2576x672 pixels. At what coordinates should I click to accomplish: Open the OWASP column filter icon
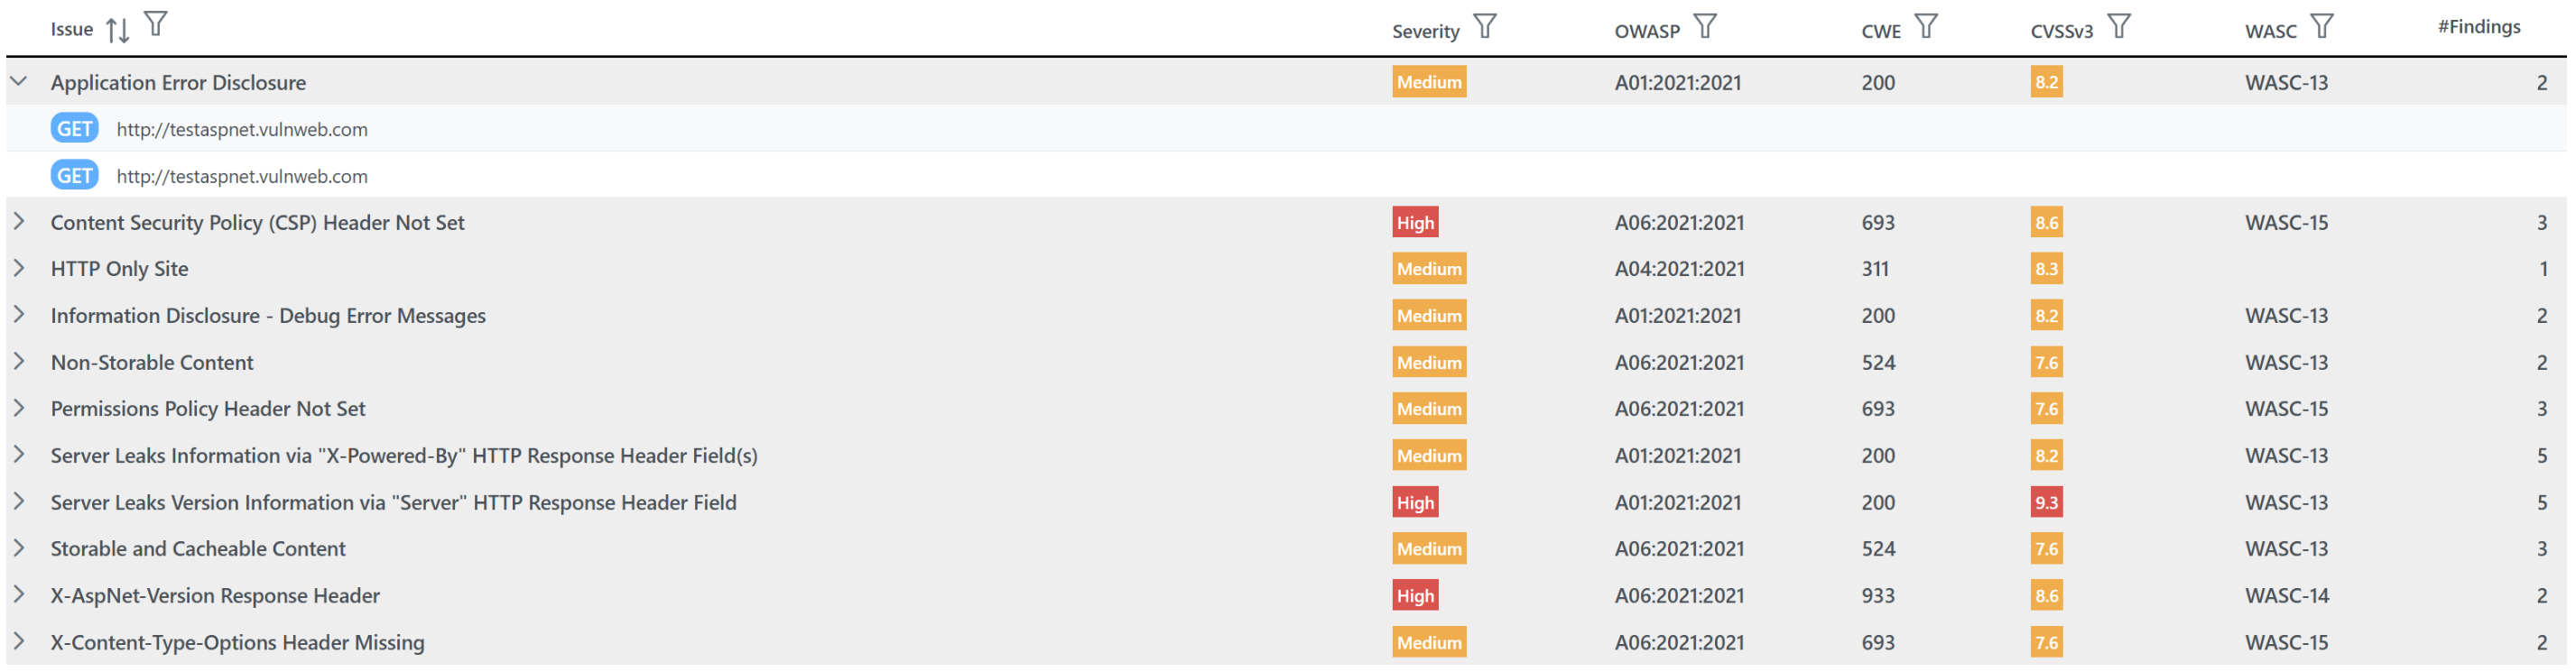(1705, 26)
